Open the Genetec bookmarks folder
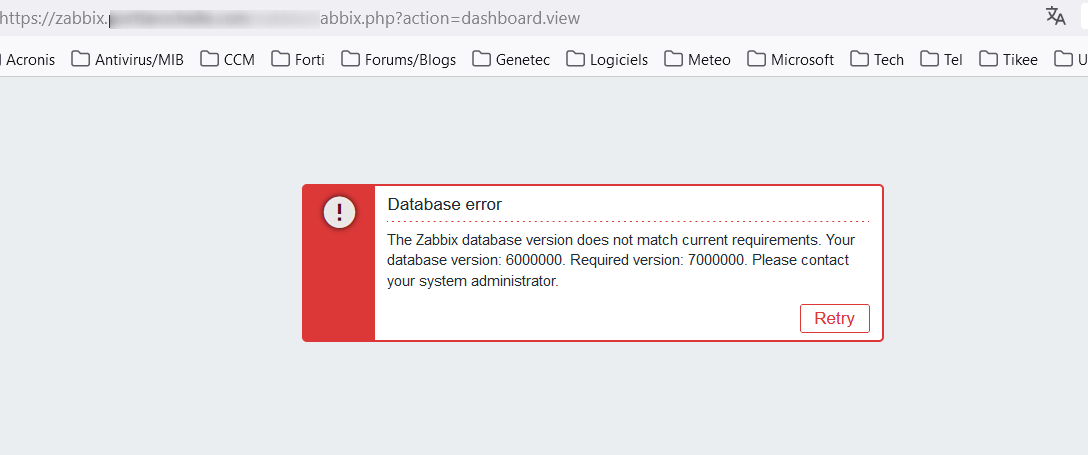1088x455 pixels. 511,60
